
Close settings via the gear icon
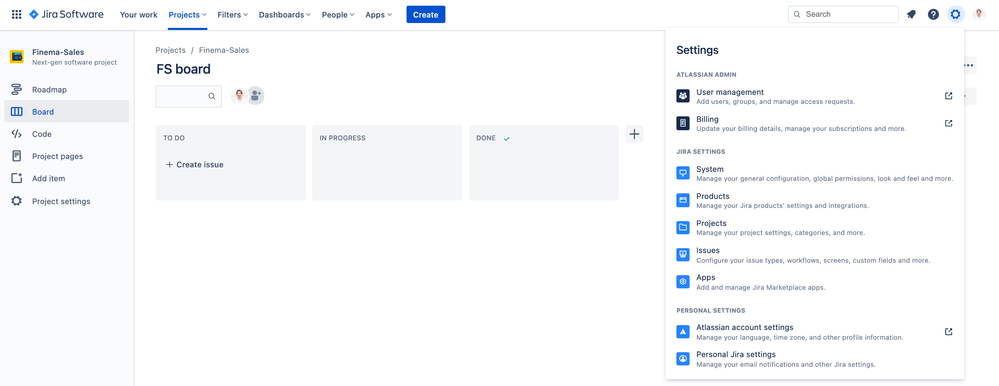click(x=955, y=15)
